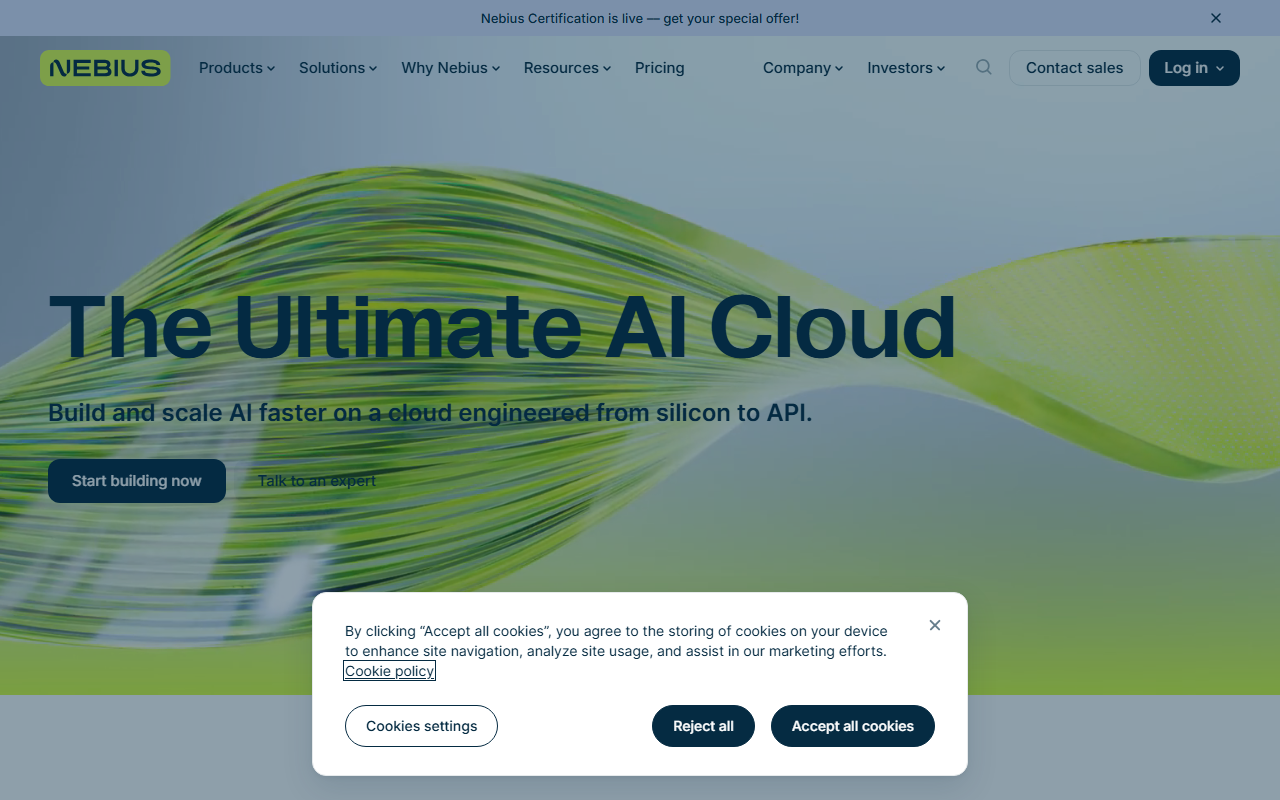Open the Investors dropdown
The image size is (1280, 800).
click(x=906, y=68)
